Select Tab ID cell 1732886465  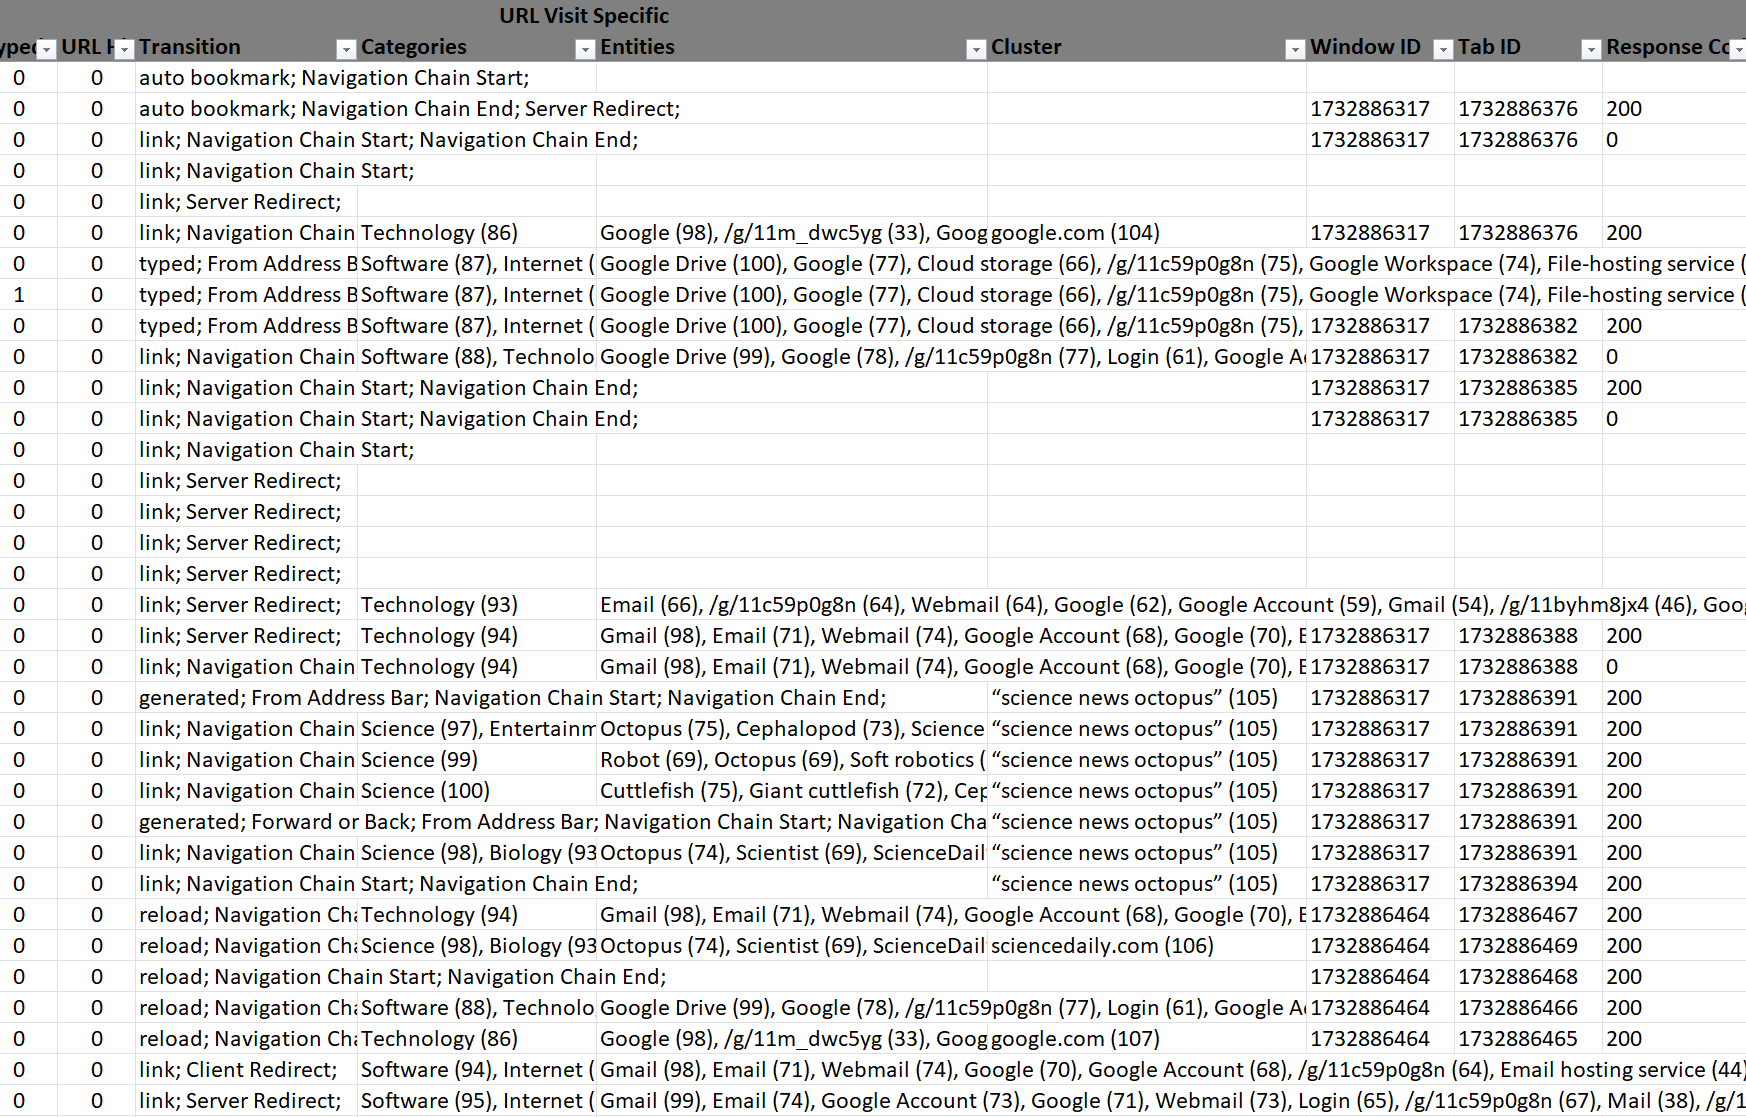(1528, 1039)
